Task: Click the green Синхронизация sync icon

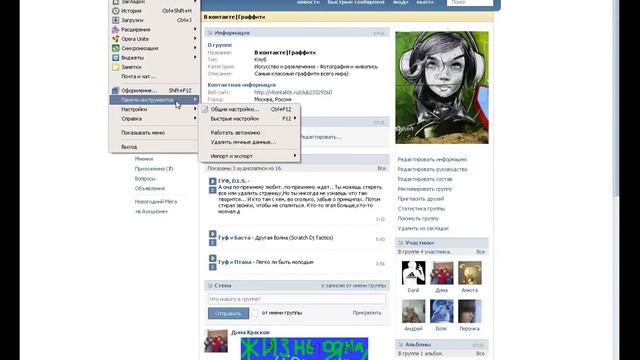Action: (x=116, y=48)
